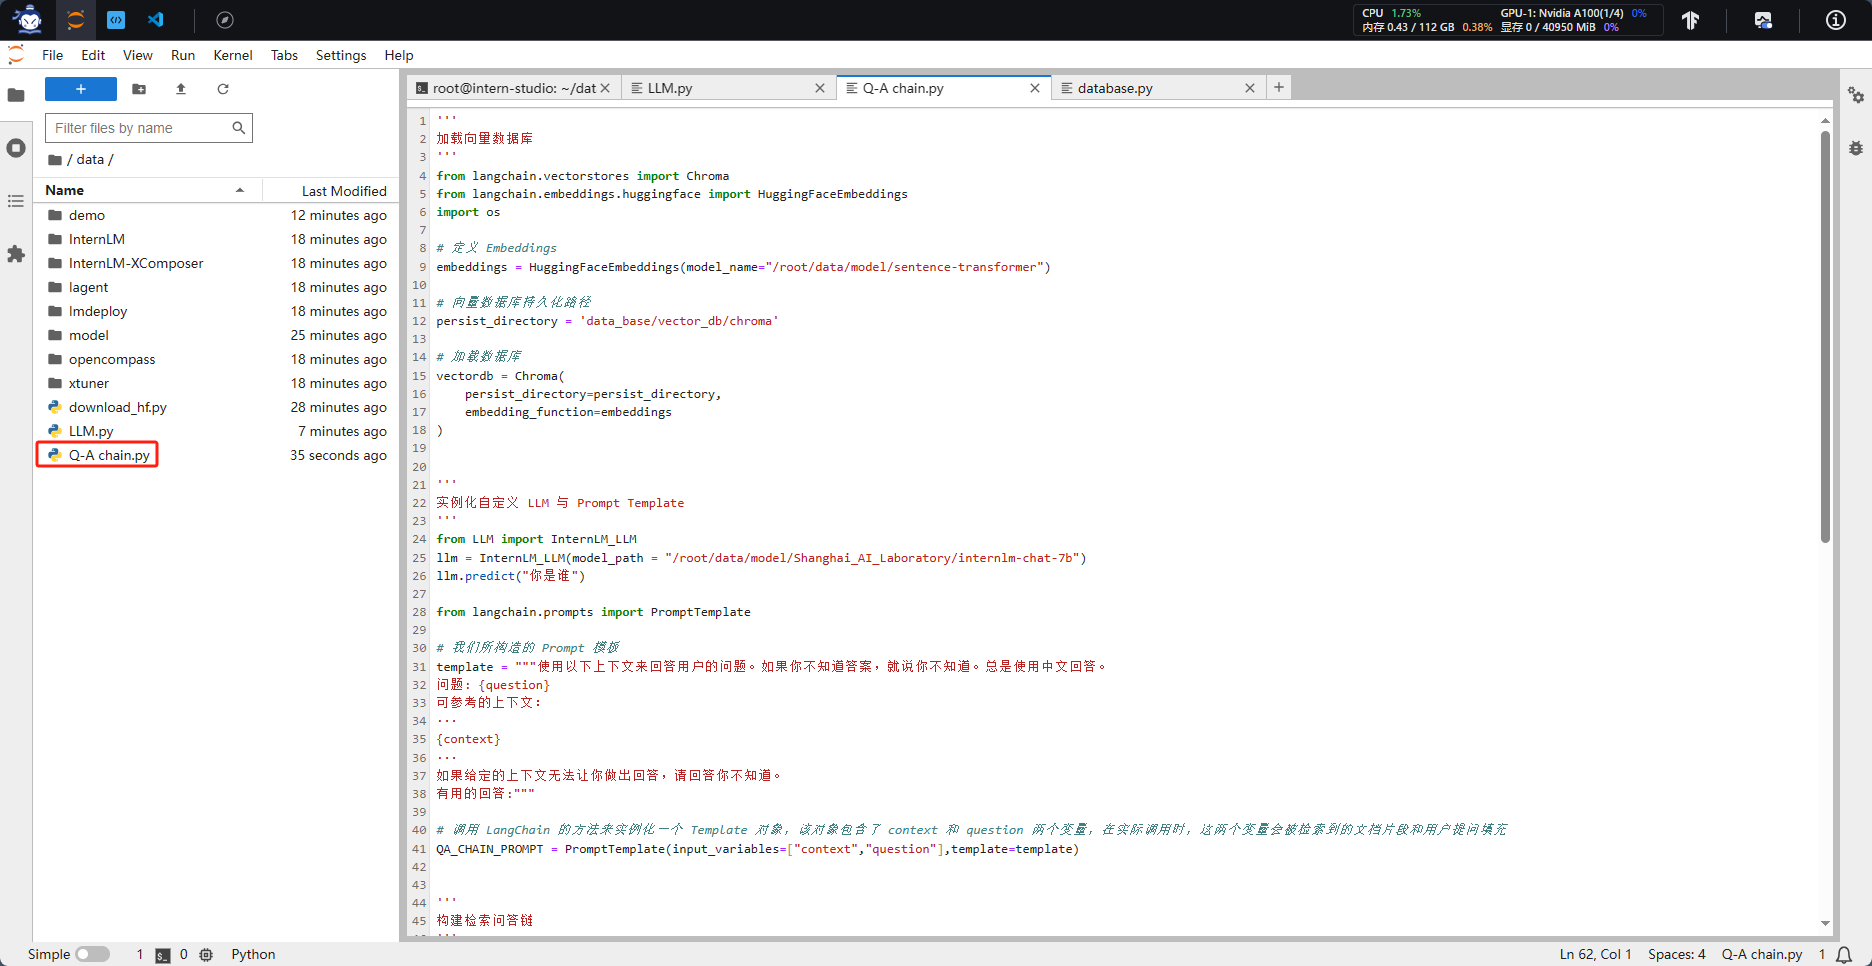Viewport: 1872px width, 966px height.
Task: Click the editor vertical scrollbar
Action: point(1825,337)
